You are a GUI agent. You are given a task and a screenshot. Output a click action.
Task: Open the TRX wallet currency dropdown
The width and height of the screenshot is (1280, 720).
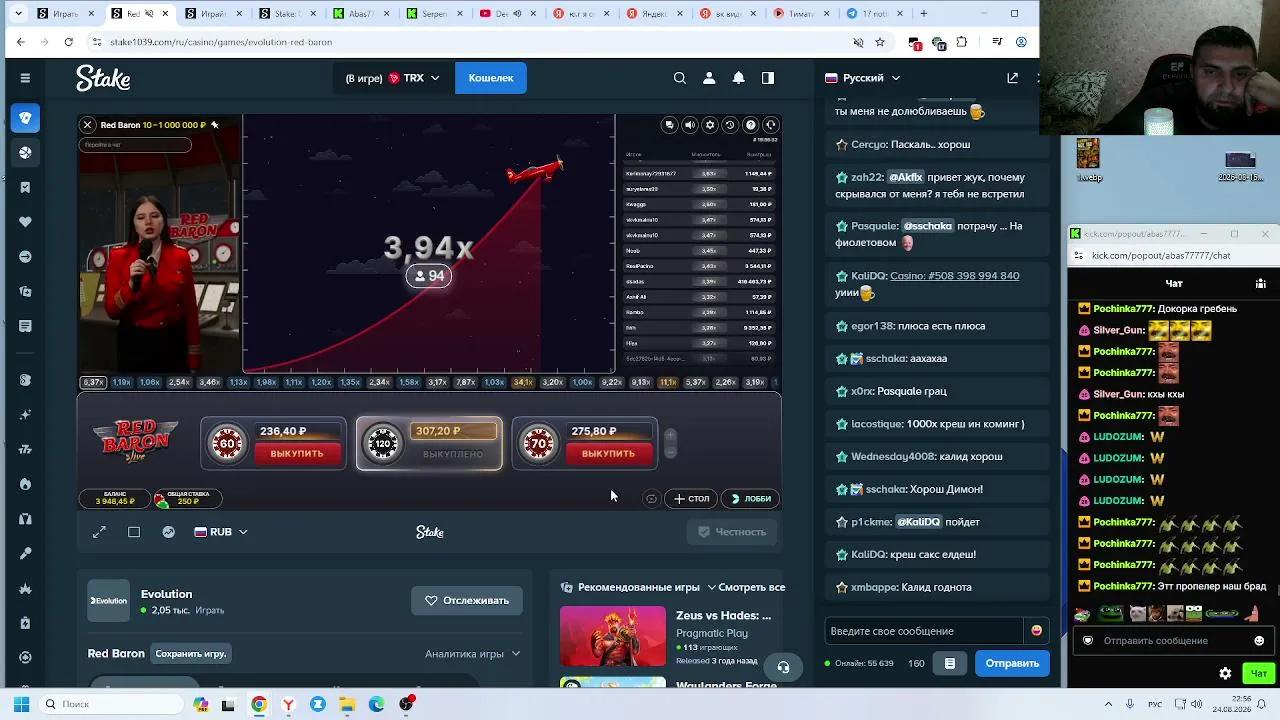(x=392, y=78)
